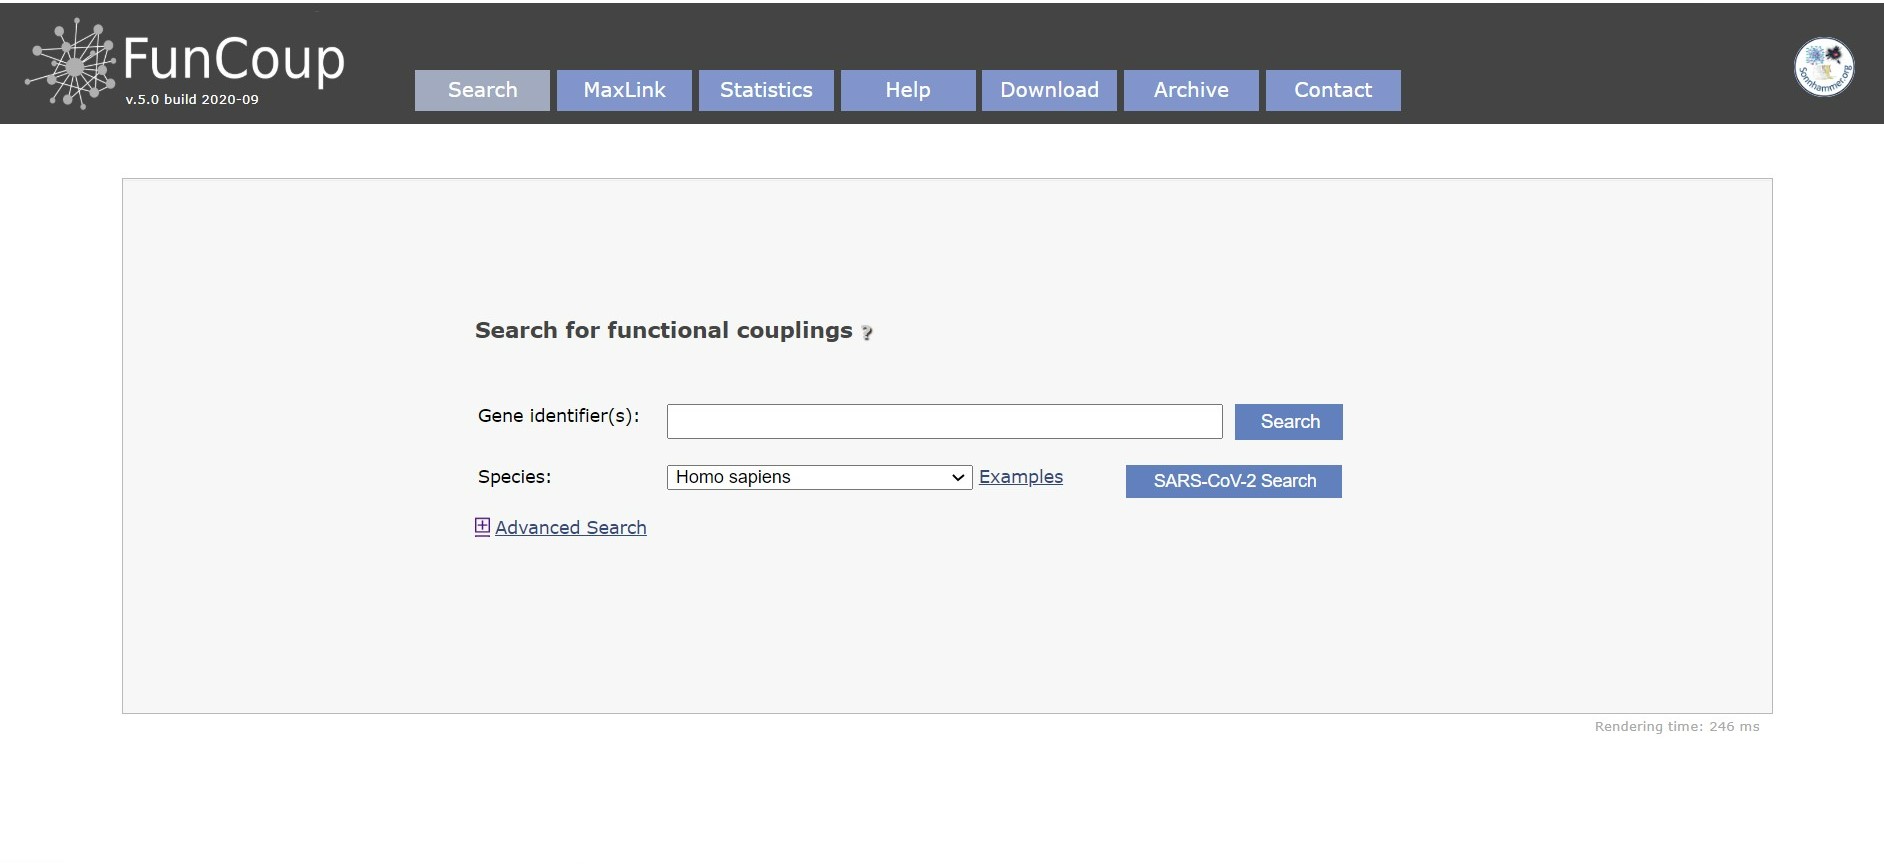Image resolution: width=1884 pixels, height=868 pixels.
Task: Go to the Statistics tab
Action: pos(766,90)
